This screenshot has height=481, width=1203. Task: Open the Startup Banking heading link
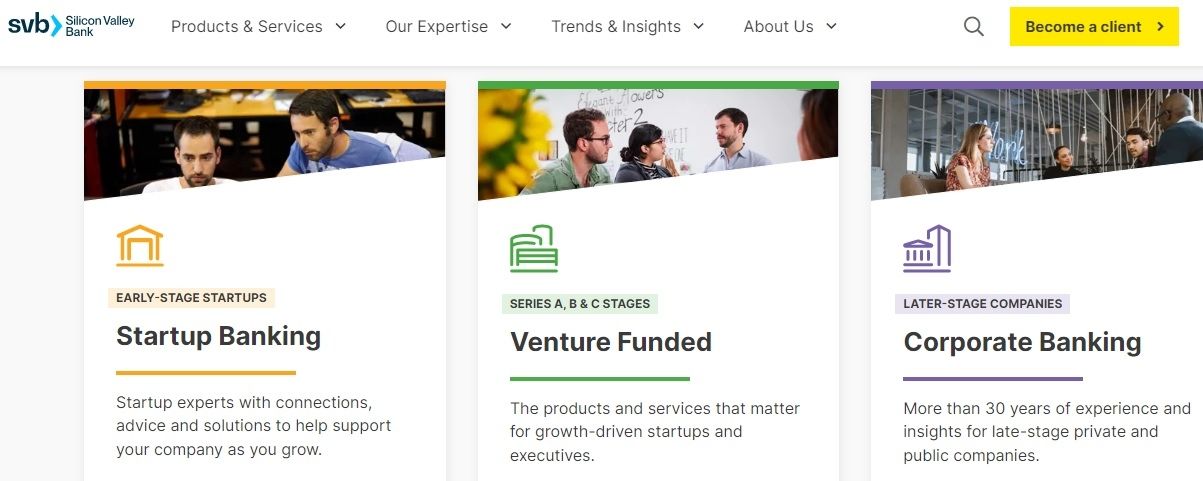pyautogui.click(x=218, y=336)
